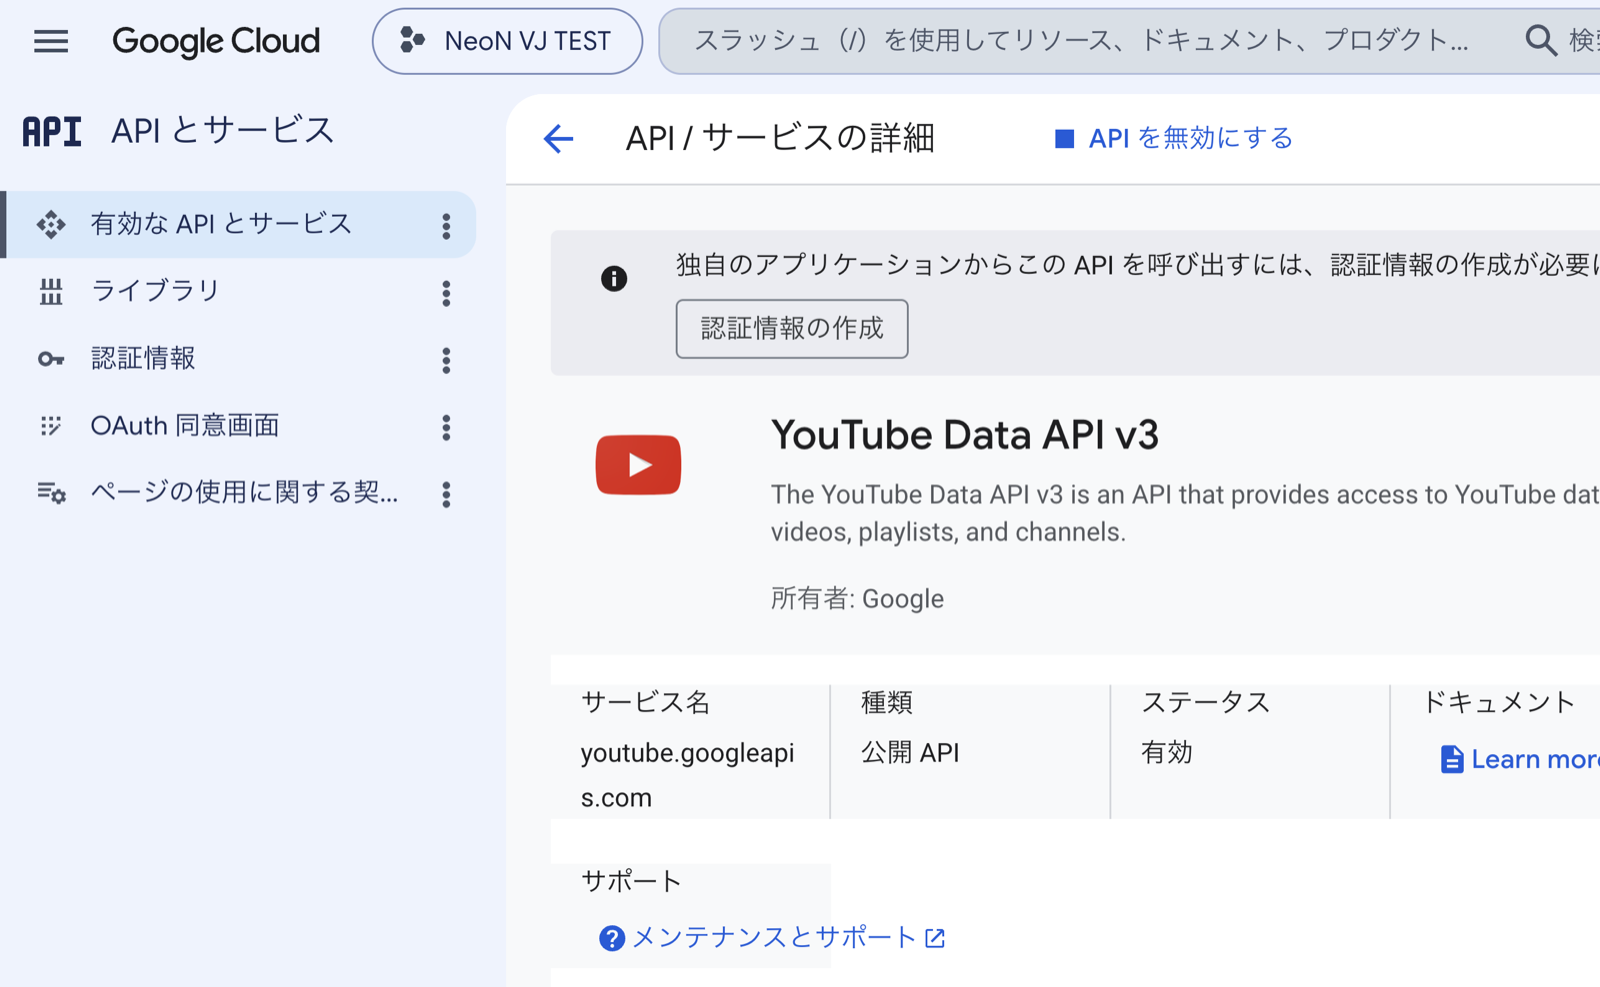Click the OAuth 同意画面 dotted icon

click(x=51, y=426)
